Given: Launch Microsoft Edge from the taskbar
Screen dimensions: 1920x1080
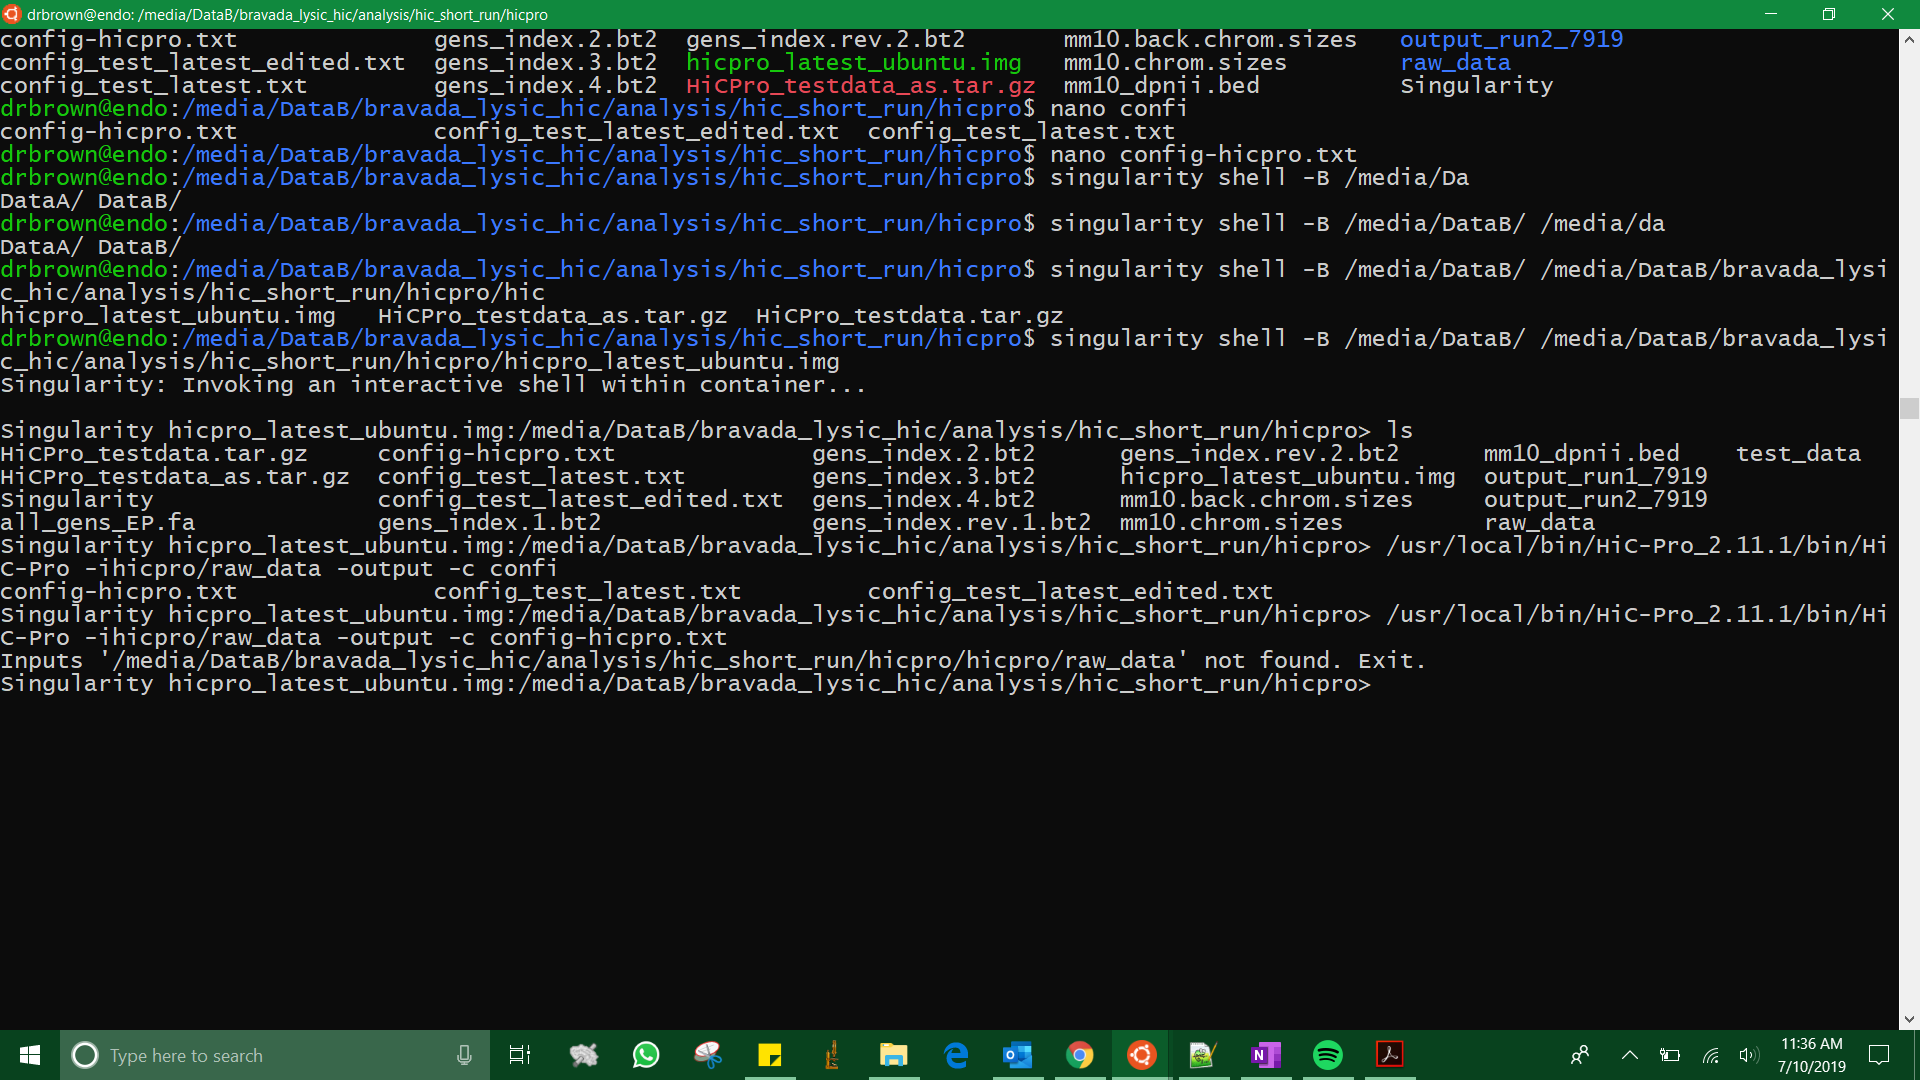Looking at the screenshot, I should click(956, 1055).
